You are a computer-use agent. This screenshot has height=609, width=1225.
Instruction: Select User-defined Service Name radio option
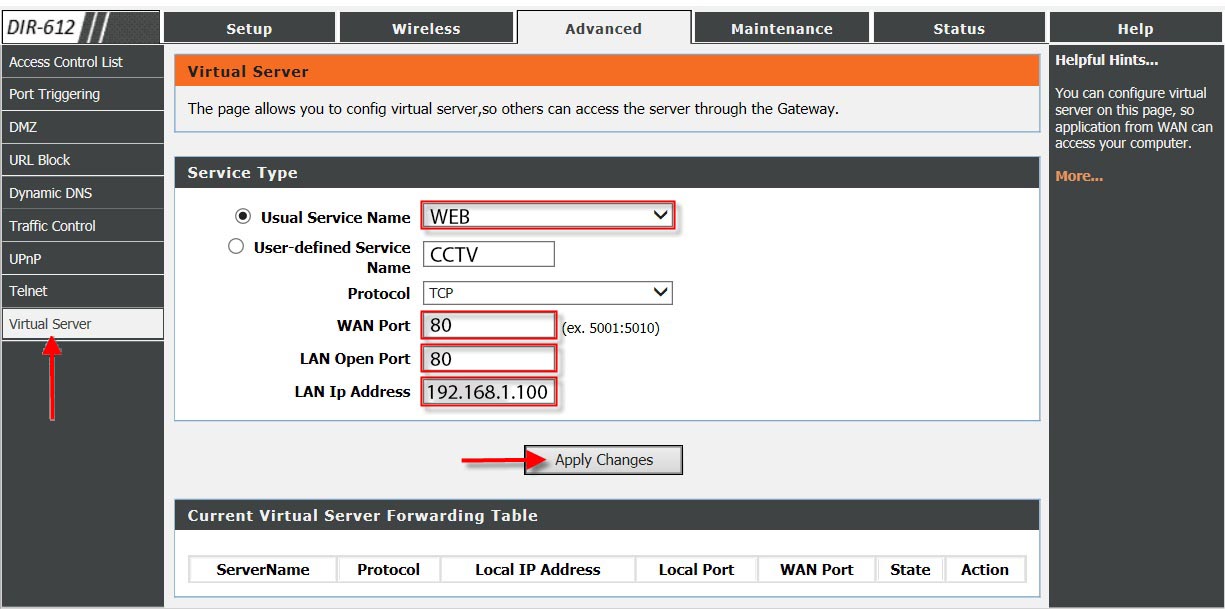pyautogui.click(x=236, y=246)
